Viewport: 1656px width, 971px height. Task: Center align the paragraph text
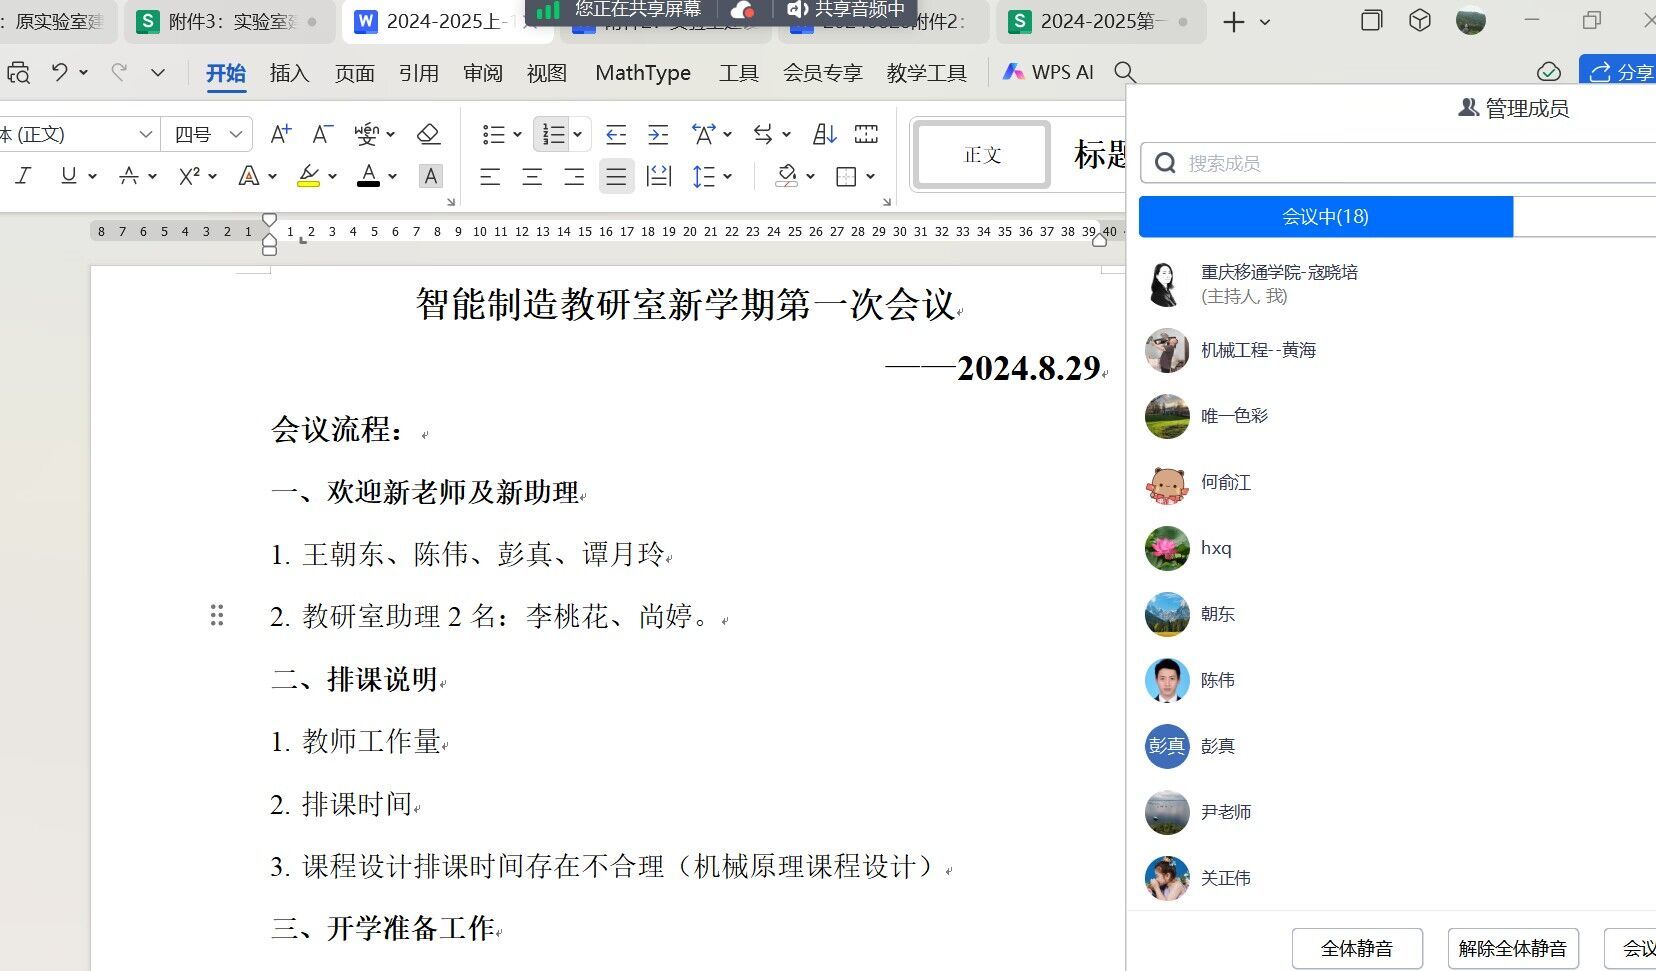click(x=532, y=177)
